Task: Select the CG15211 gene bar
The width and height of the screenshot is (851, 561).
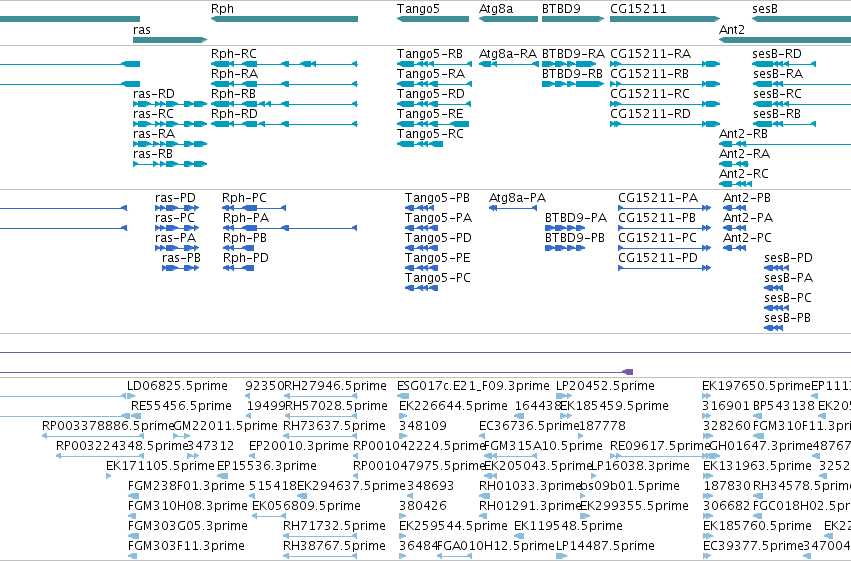Action: (665, 19)
